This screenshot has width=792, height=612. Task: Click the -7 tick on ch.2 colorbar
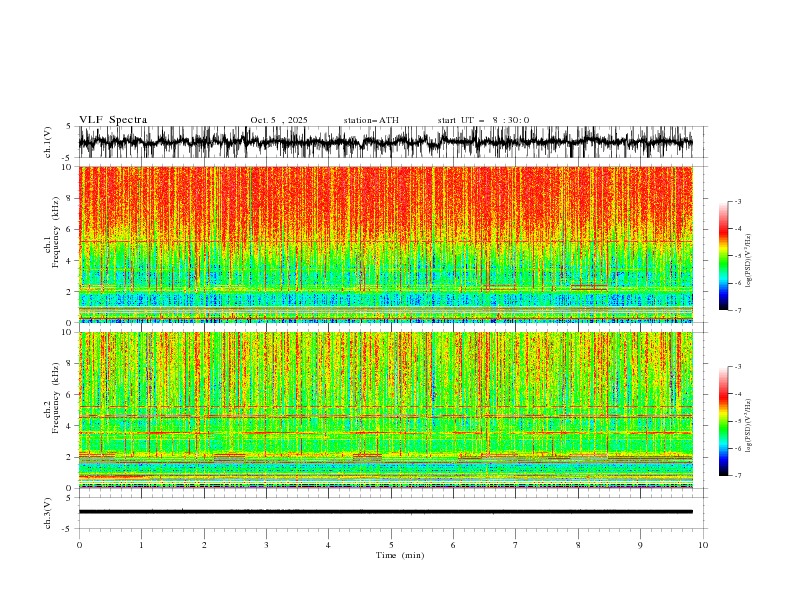pyautogui.click(x=737, y=476)
